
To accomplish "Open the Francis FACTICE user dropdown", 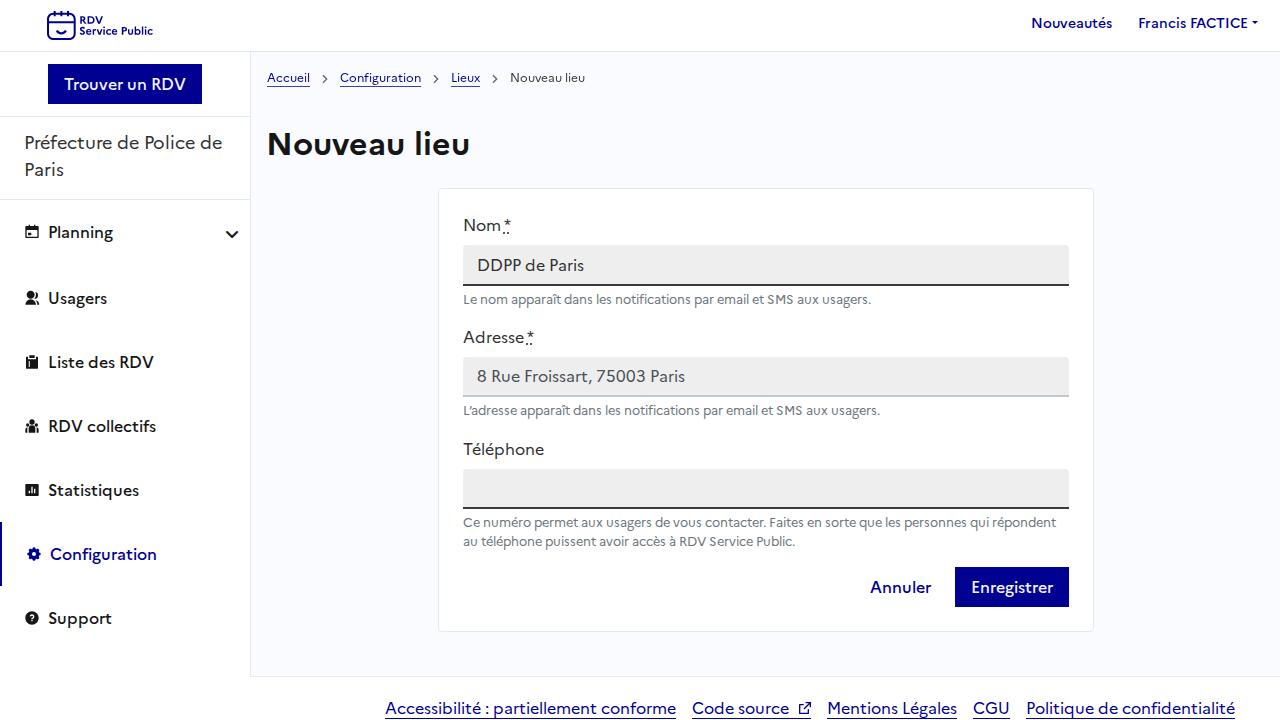I will click(x=1197, y=23).
